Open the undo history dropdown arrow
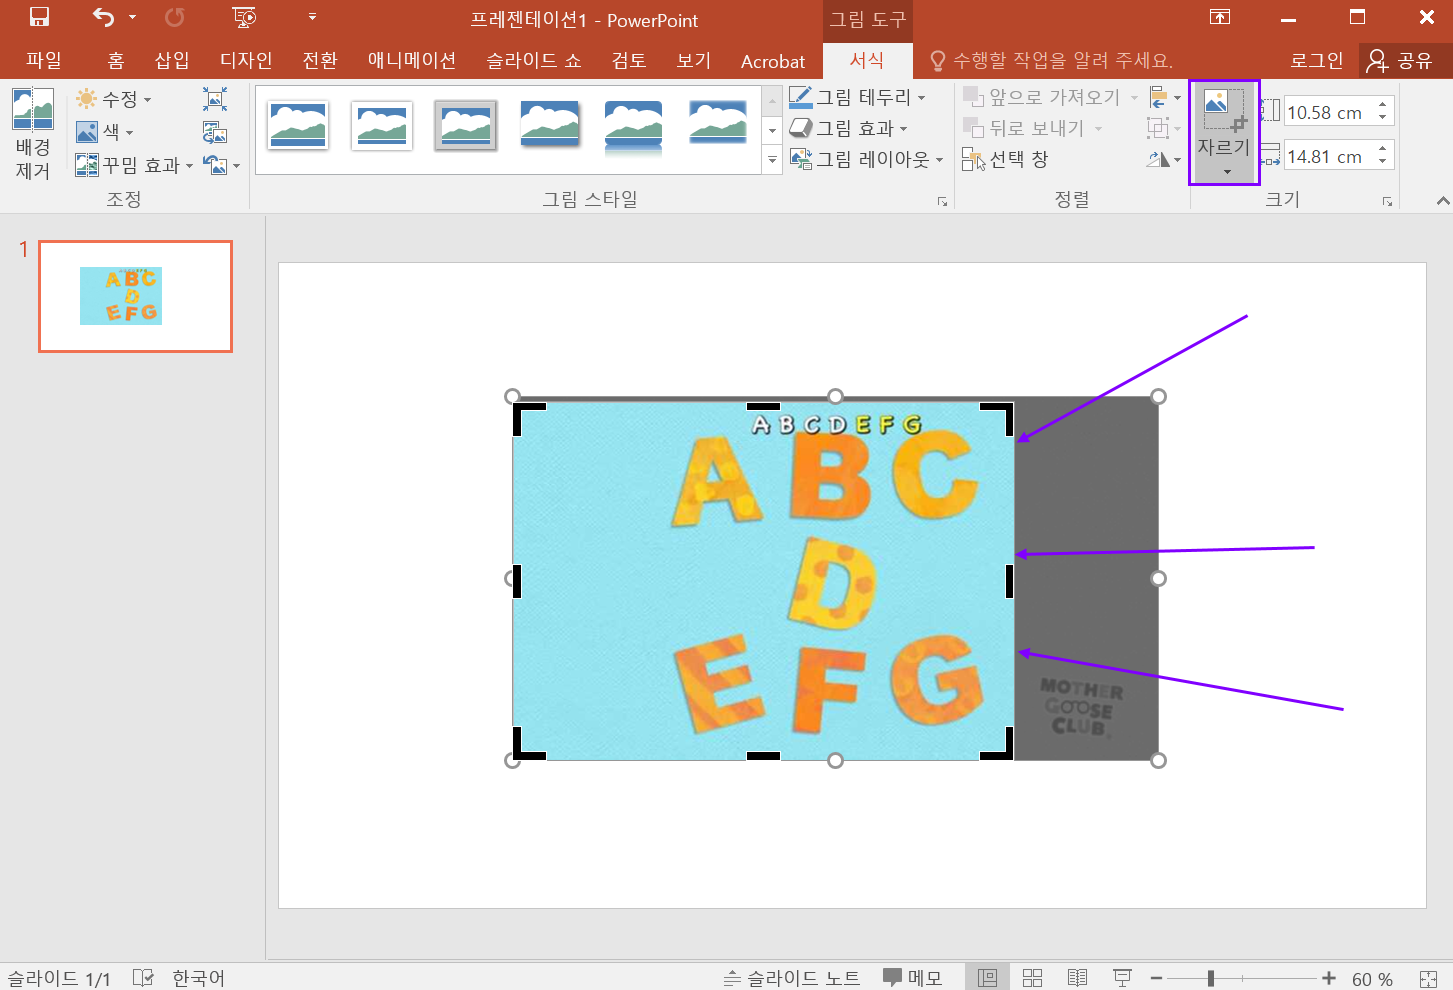 click(132, 17)
